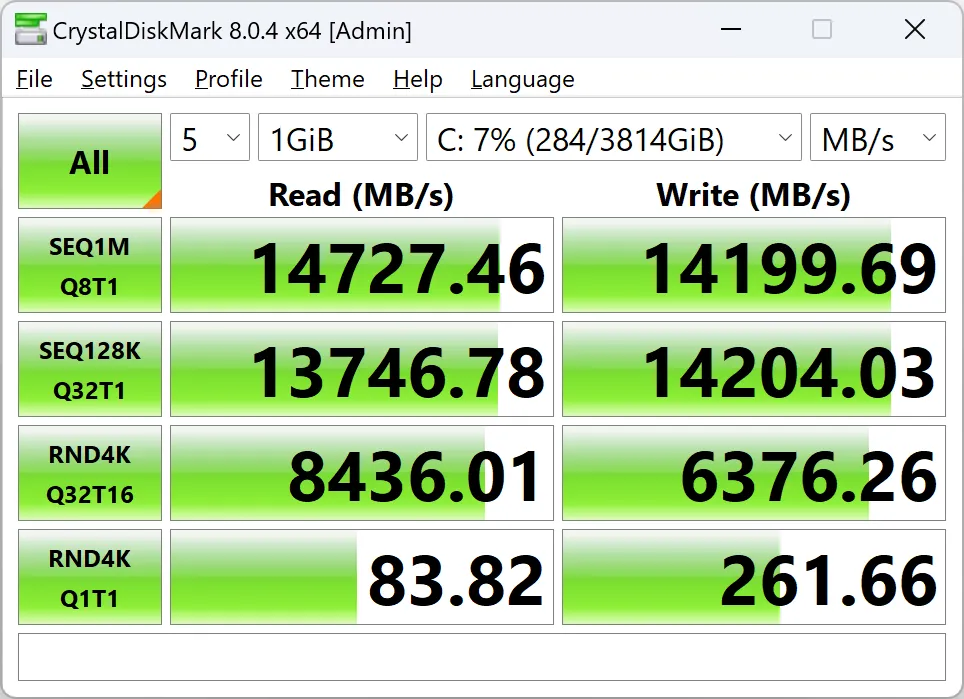Viewport: 964px width, 699px height.
Task: Open the Help menu
Action: pos(418,79)
